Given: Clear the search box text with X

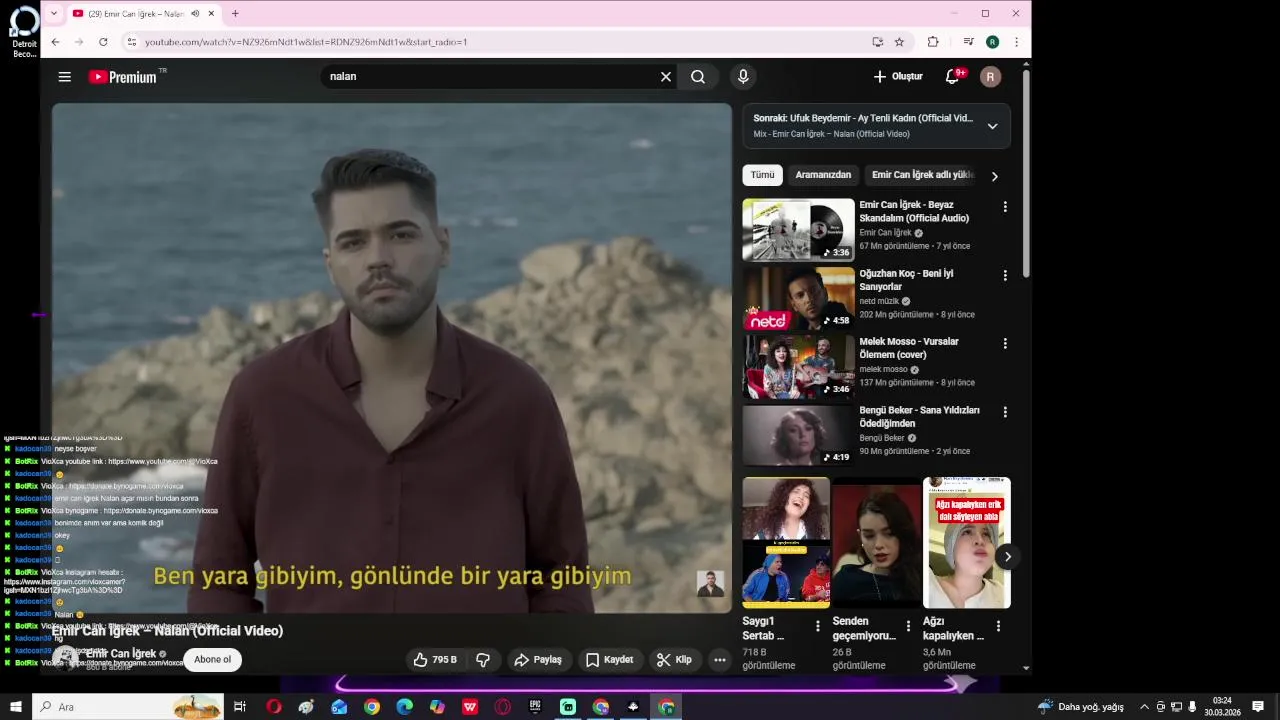Looking at the screenshot, I should 666,77.
